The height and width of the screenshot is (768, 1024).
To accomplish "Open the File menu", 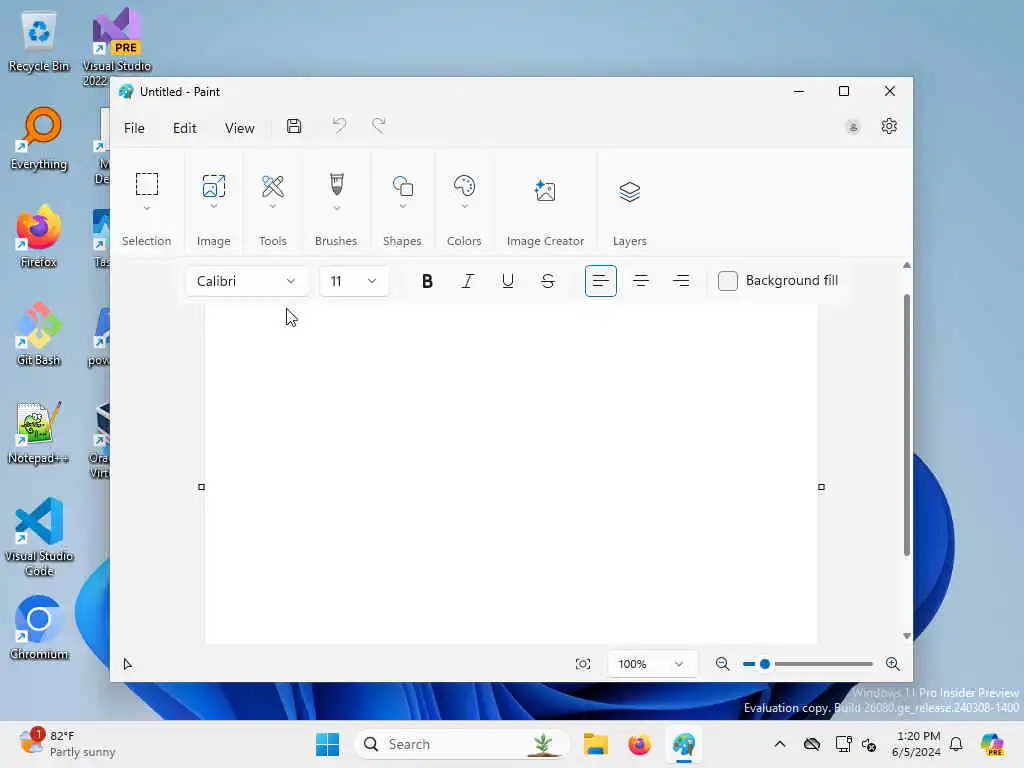I will (x=134, y=128).
